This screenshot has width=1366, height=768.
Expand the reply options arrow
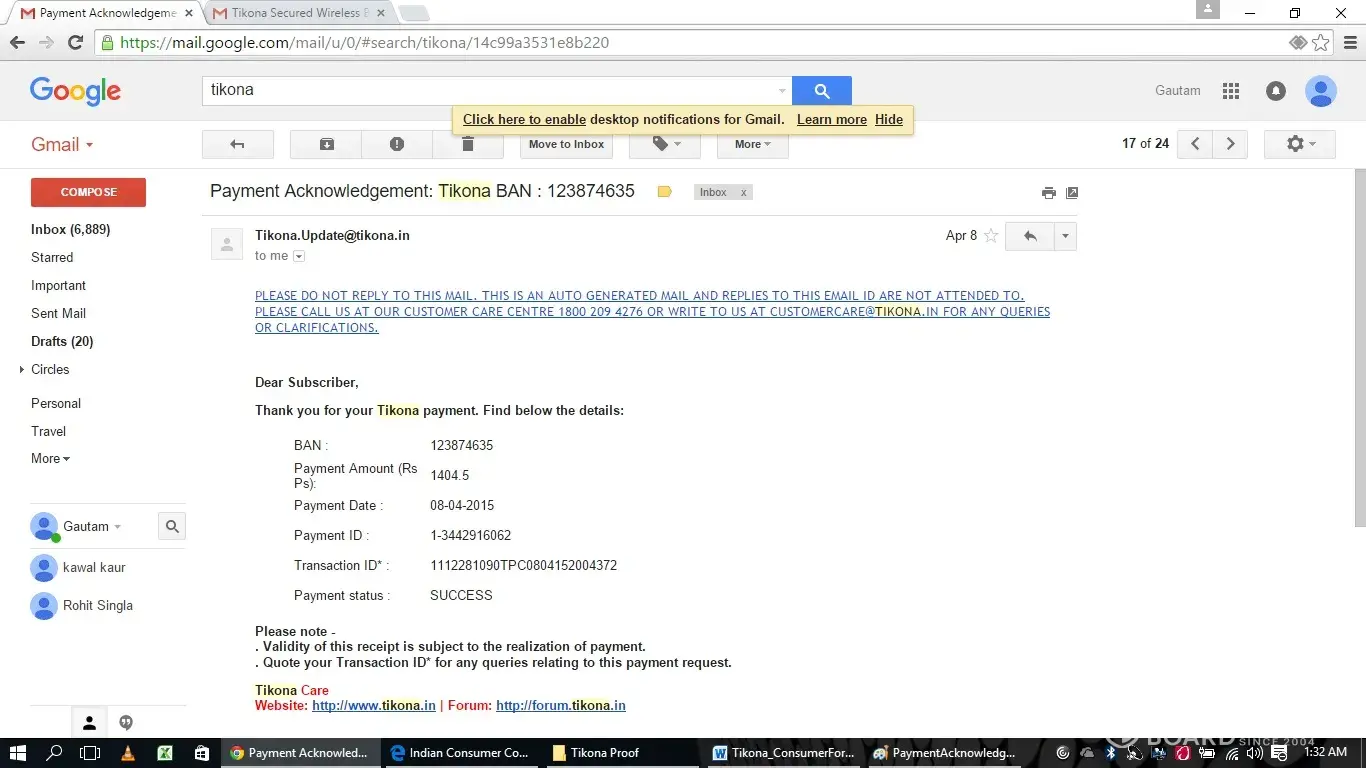point(1066,236)
